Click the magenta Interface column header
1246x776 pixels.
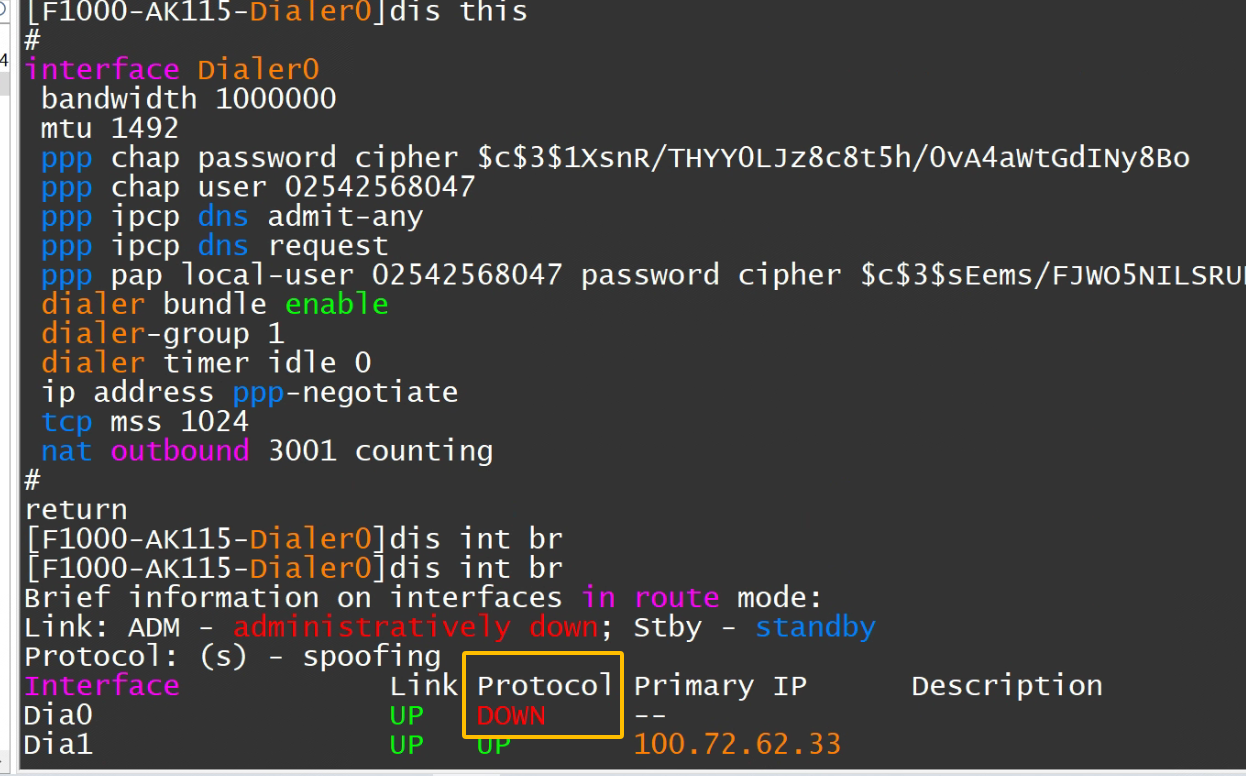(x=102, y=686)
